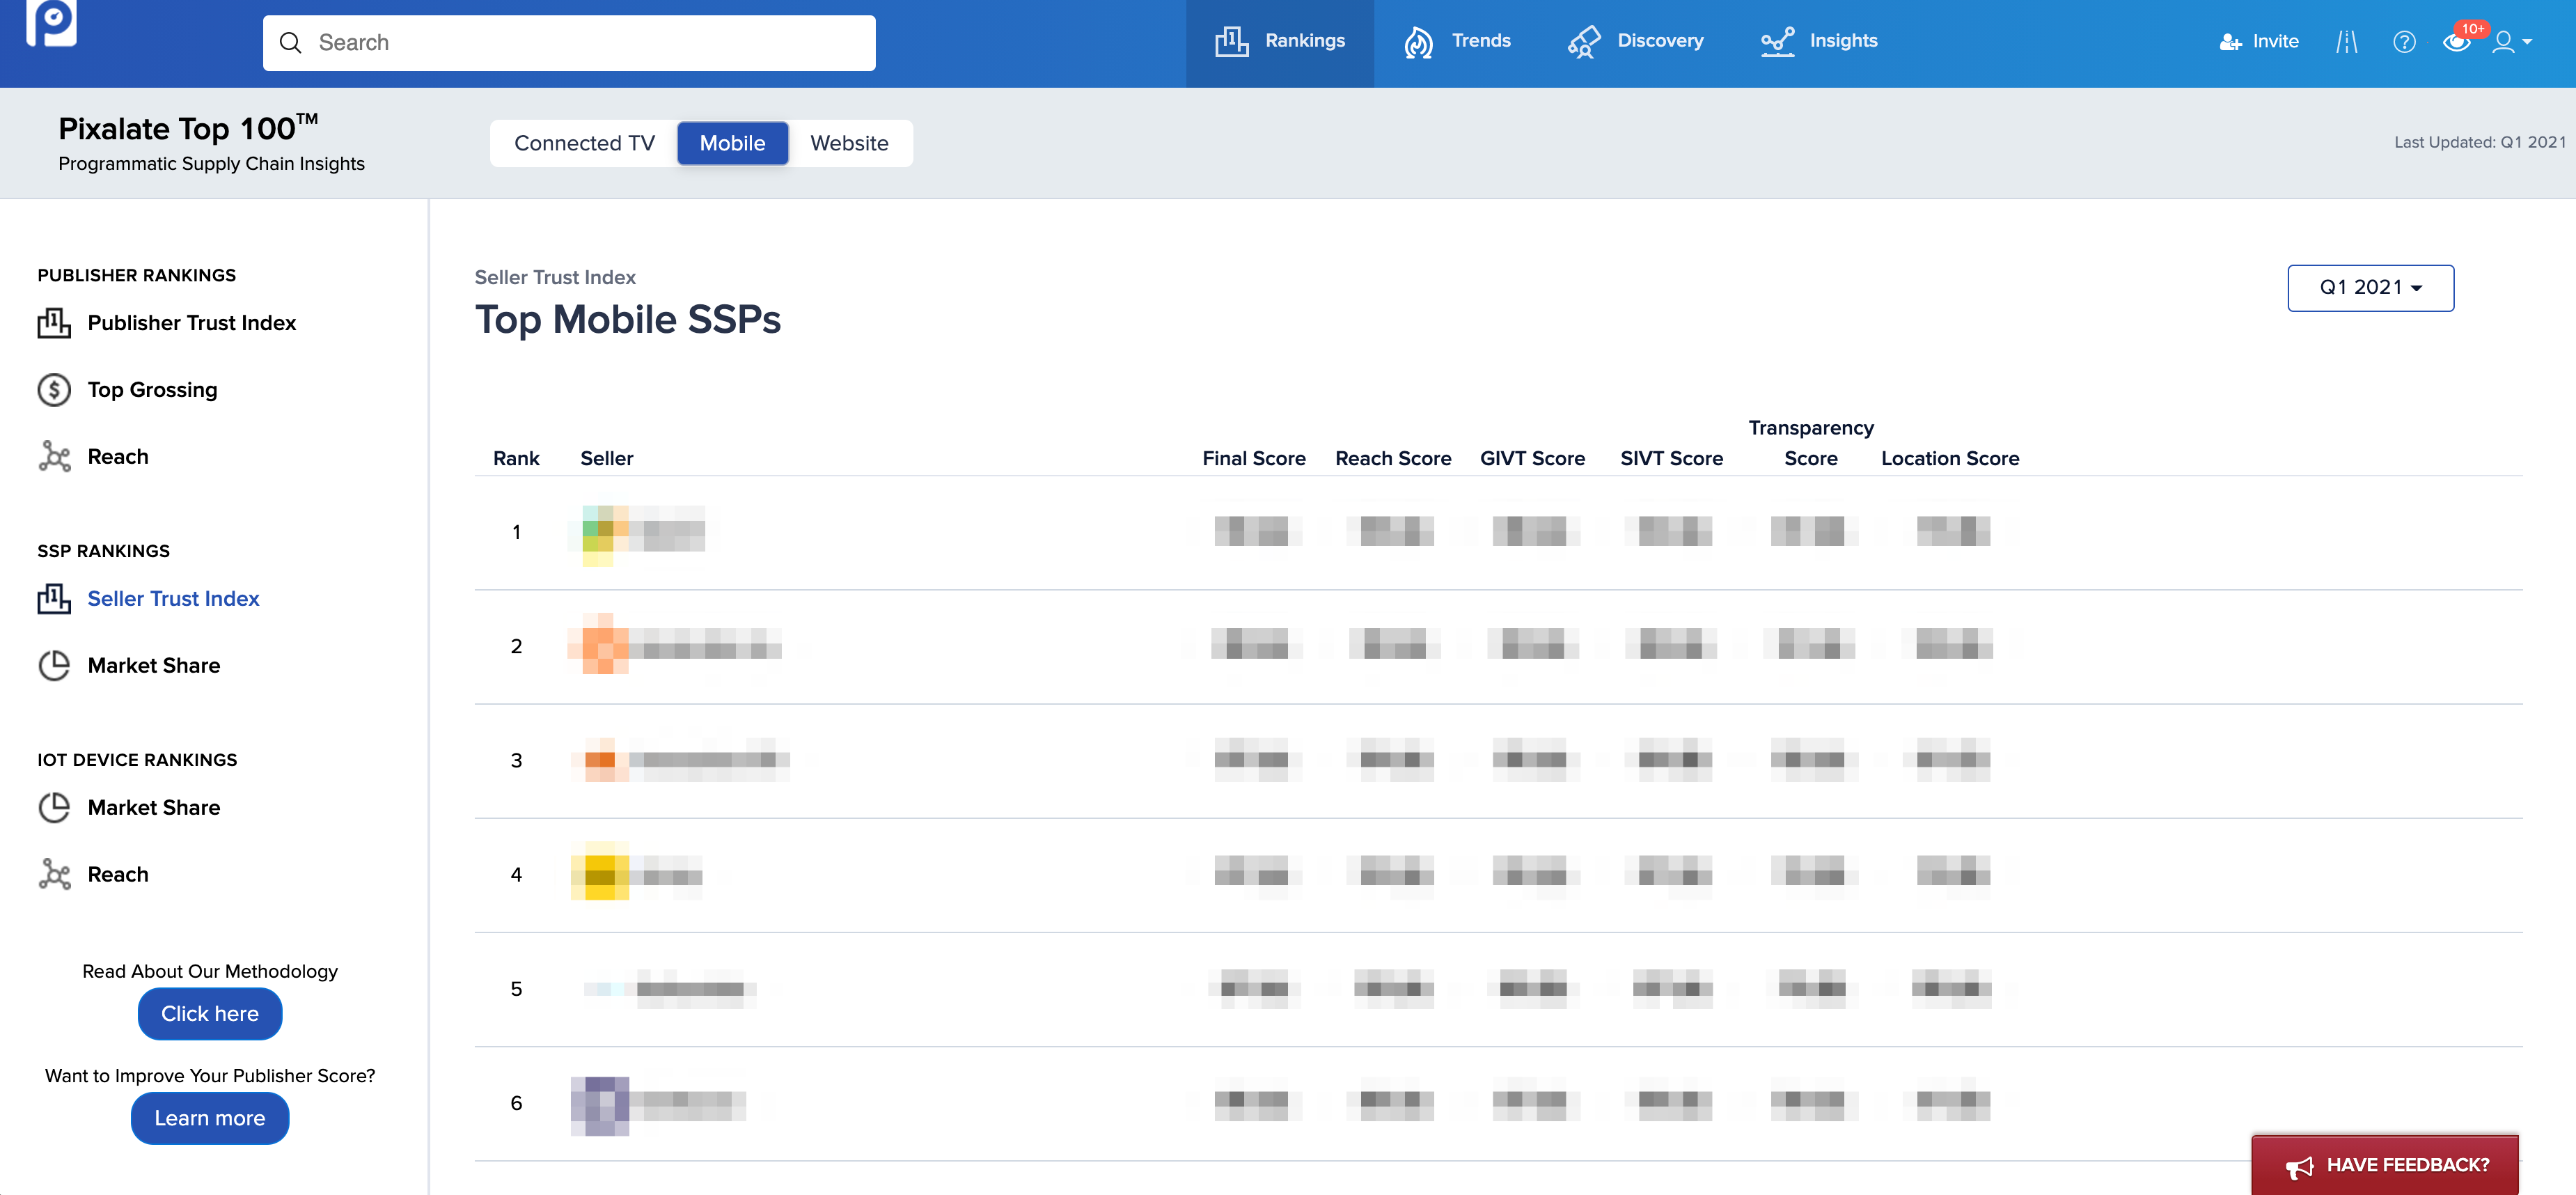This screenshot has height=1195, width=2576.
Task: Open Top Grossing rankings
Action: click(x=152, y=390)
